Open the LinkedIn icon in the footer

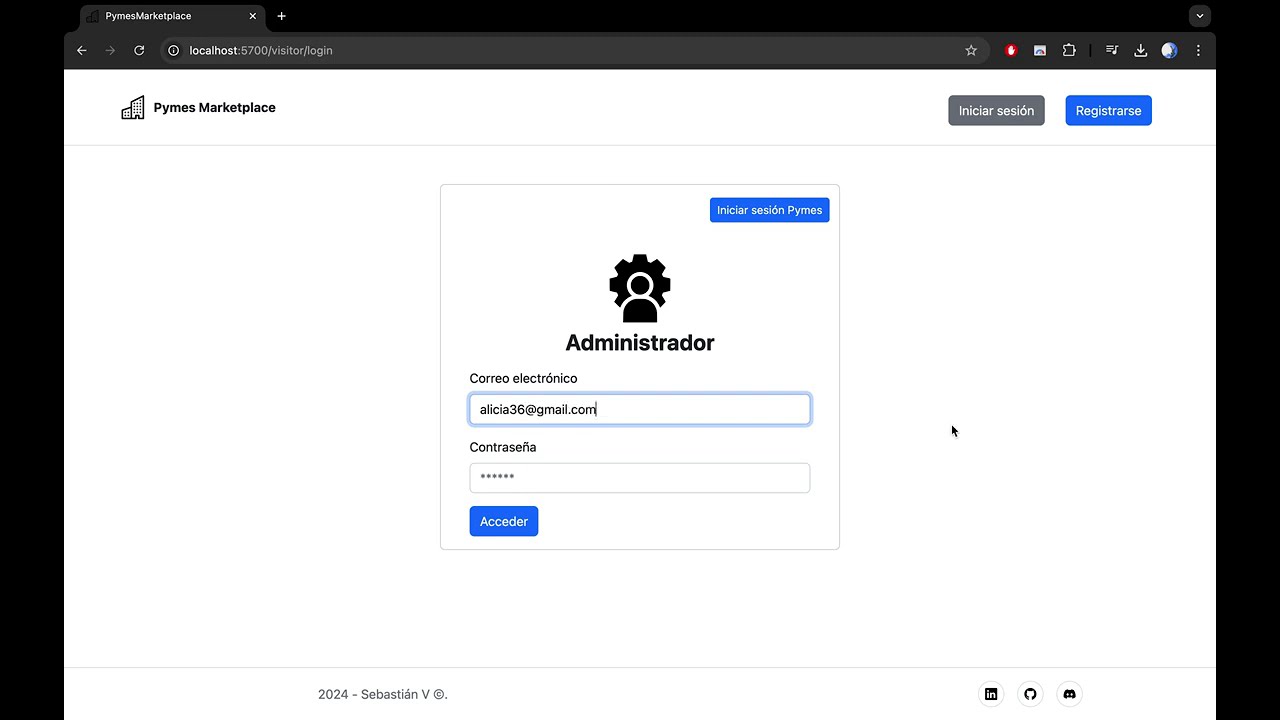point(991,694)
